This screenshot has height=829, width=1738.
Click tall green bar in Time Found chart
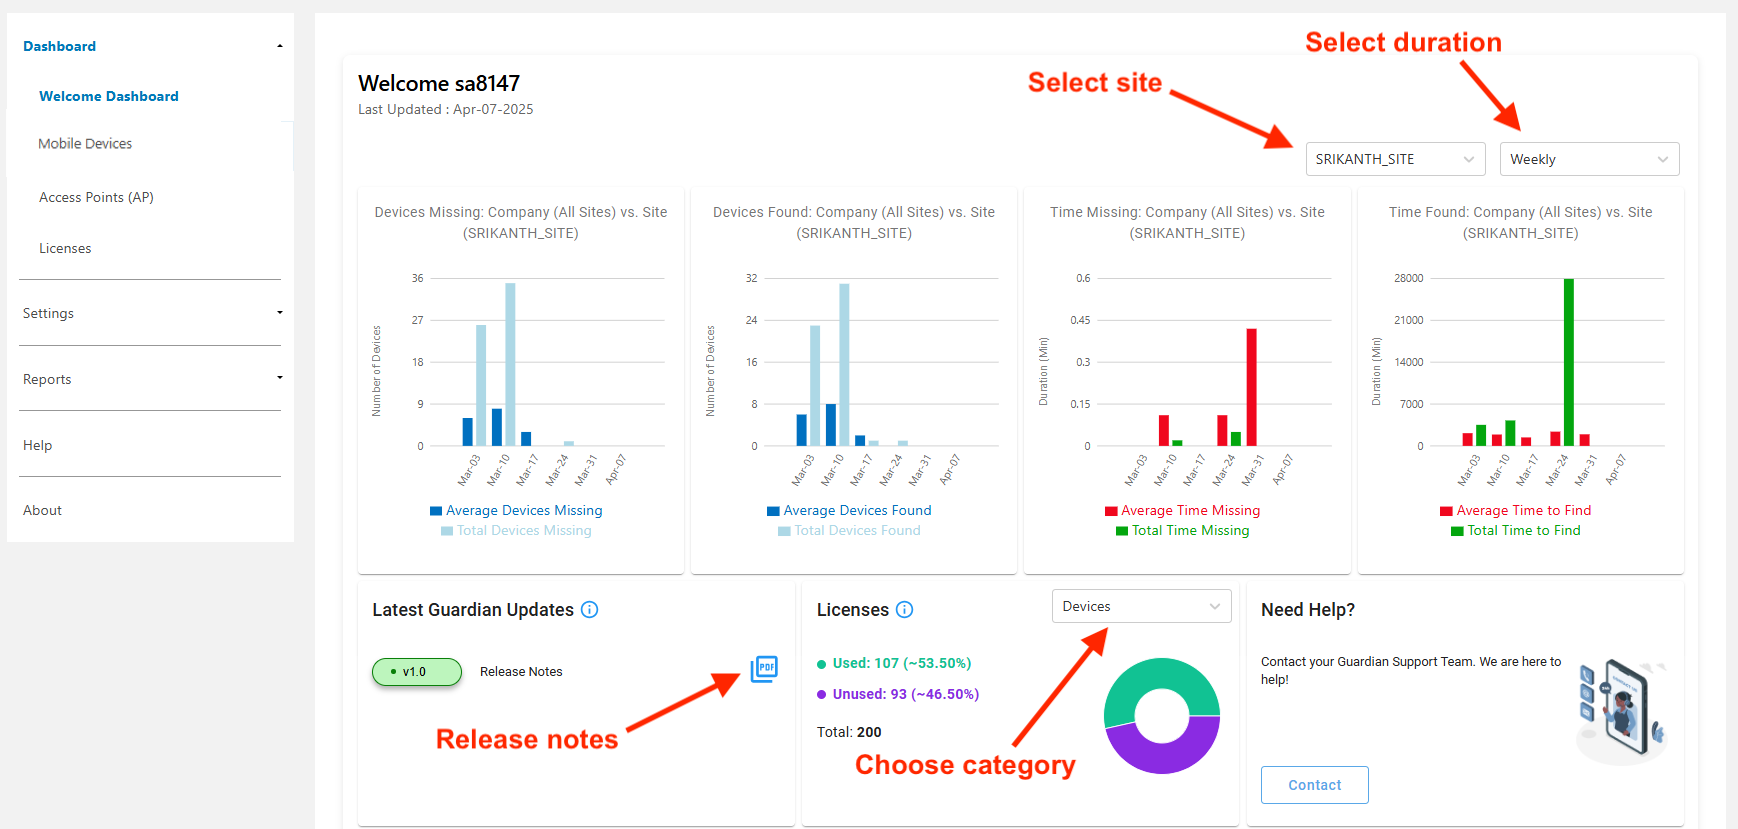pyautogui.click(x=1568, y=360)
